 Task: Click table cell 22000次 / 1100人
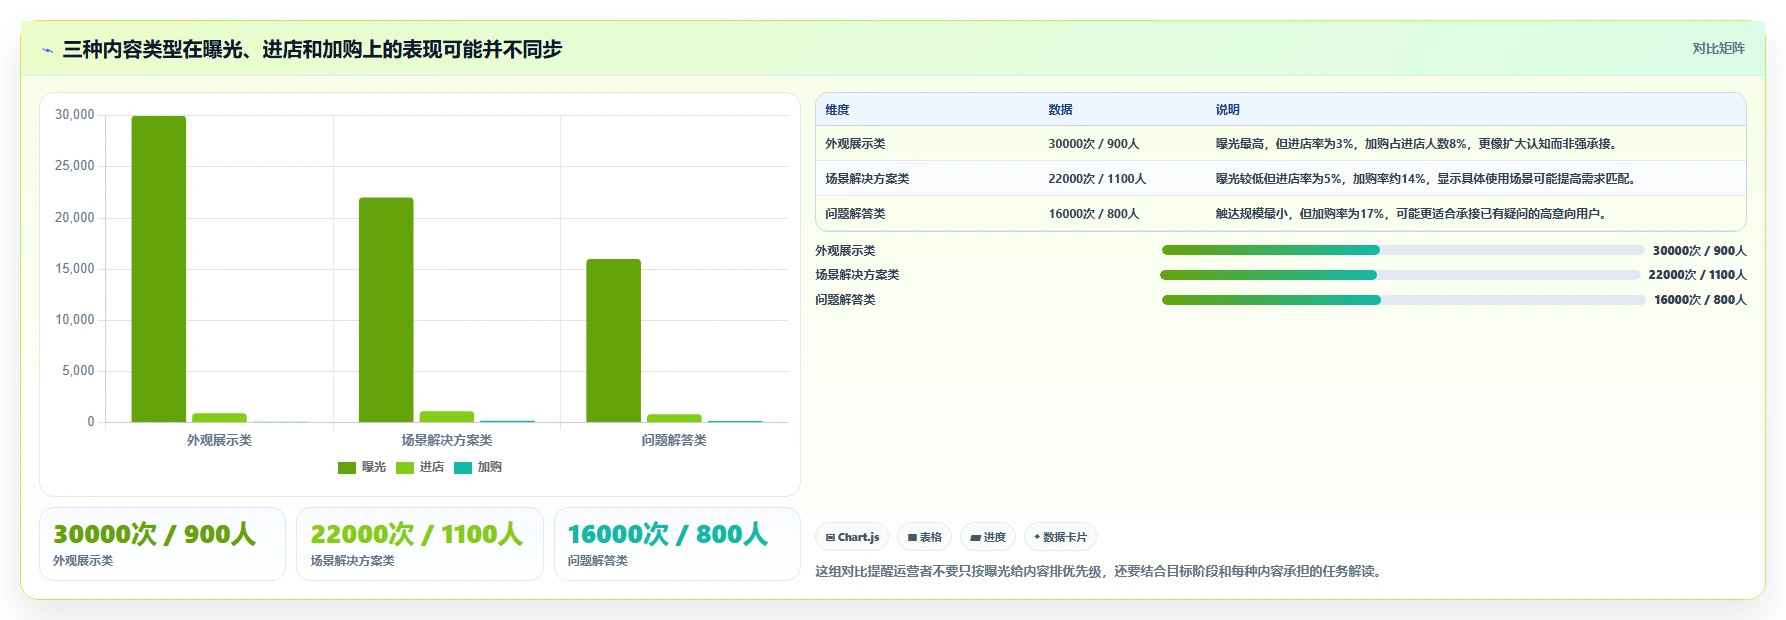point(1097,179)
